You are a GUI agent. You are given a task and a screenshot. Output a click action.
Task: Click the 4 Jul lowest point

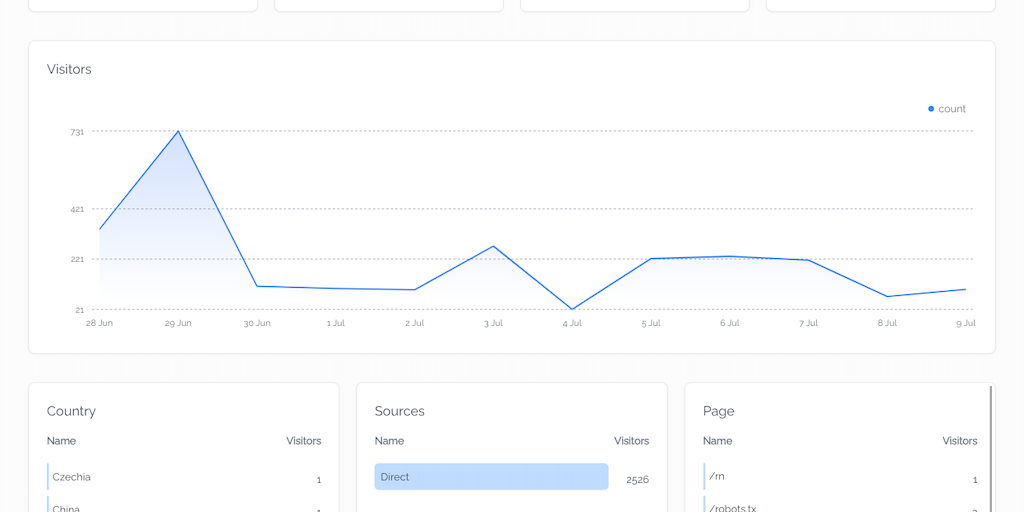point(572,309)
